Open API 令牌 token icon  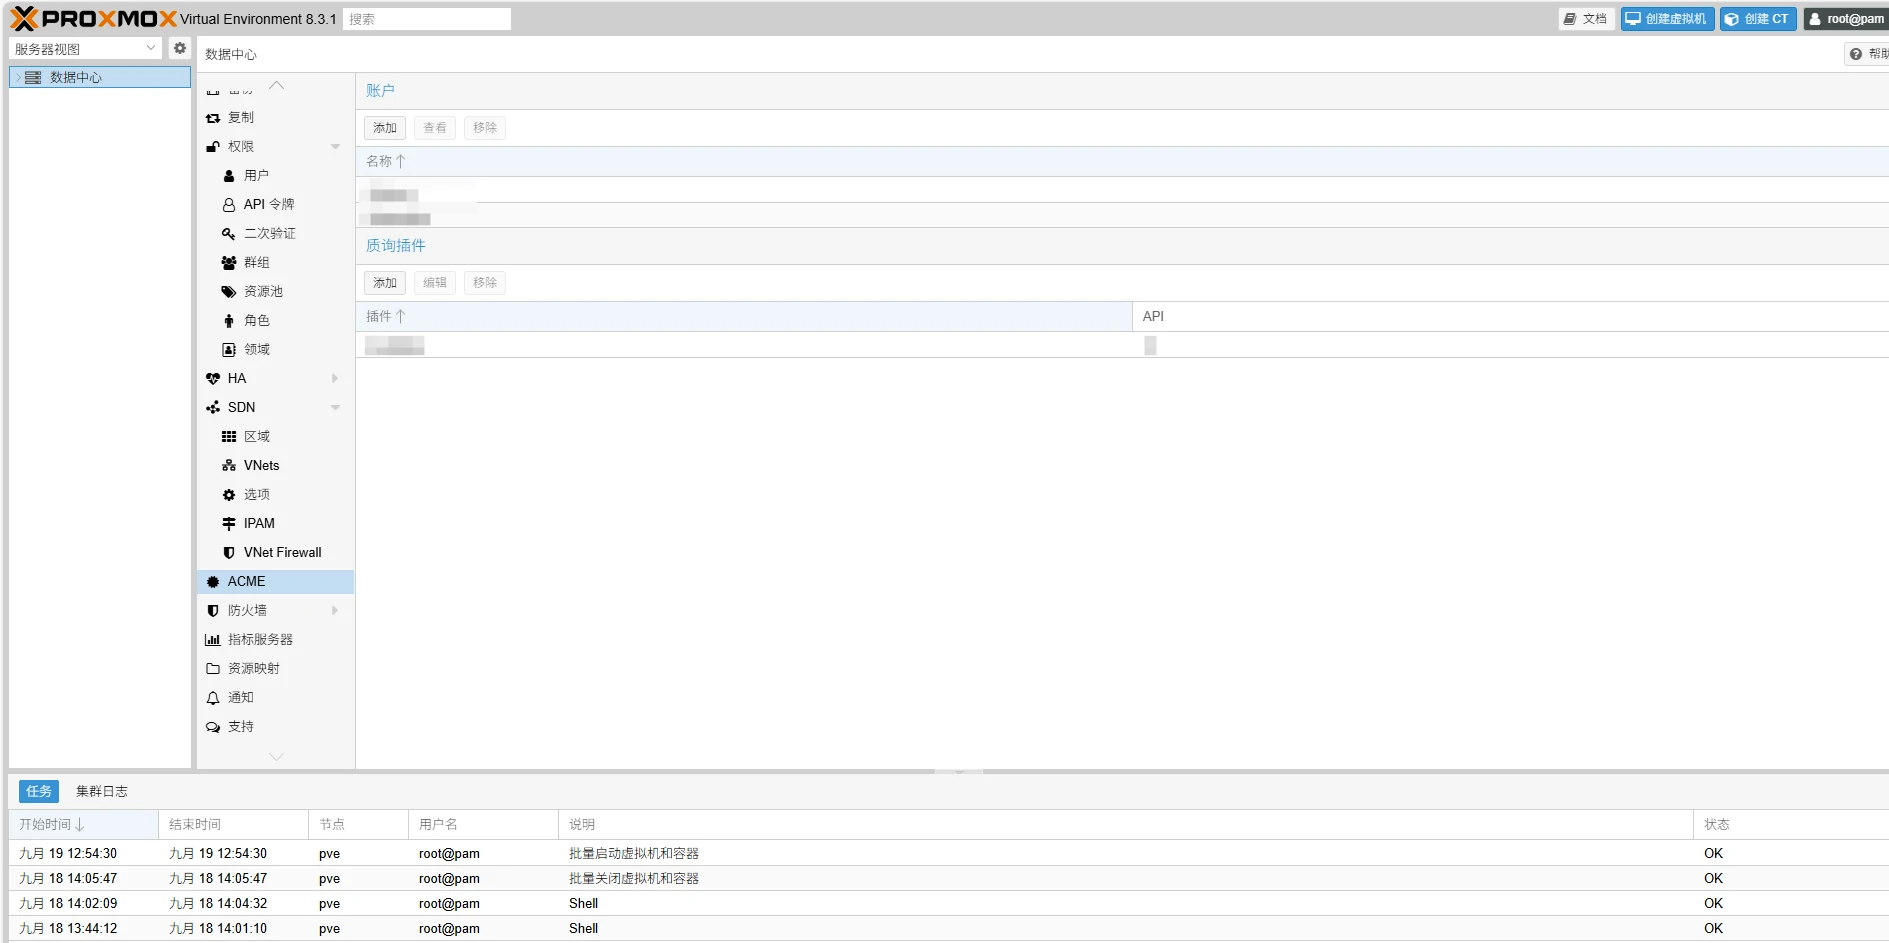tap(229, 204)
